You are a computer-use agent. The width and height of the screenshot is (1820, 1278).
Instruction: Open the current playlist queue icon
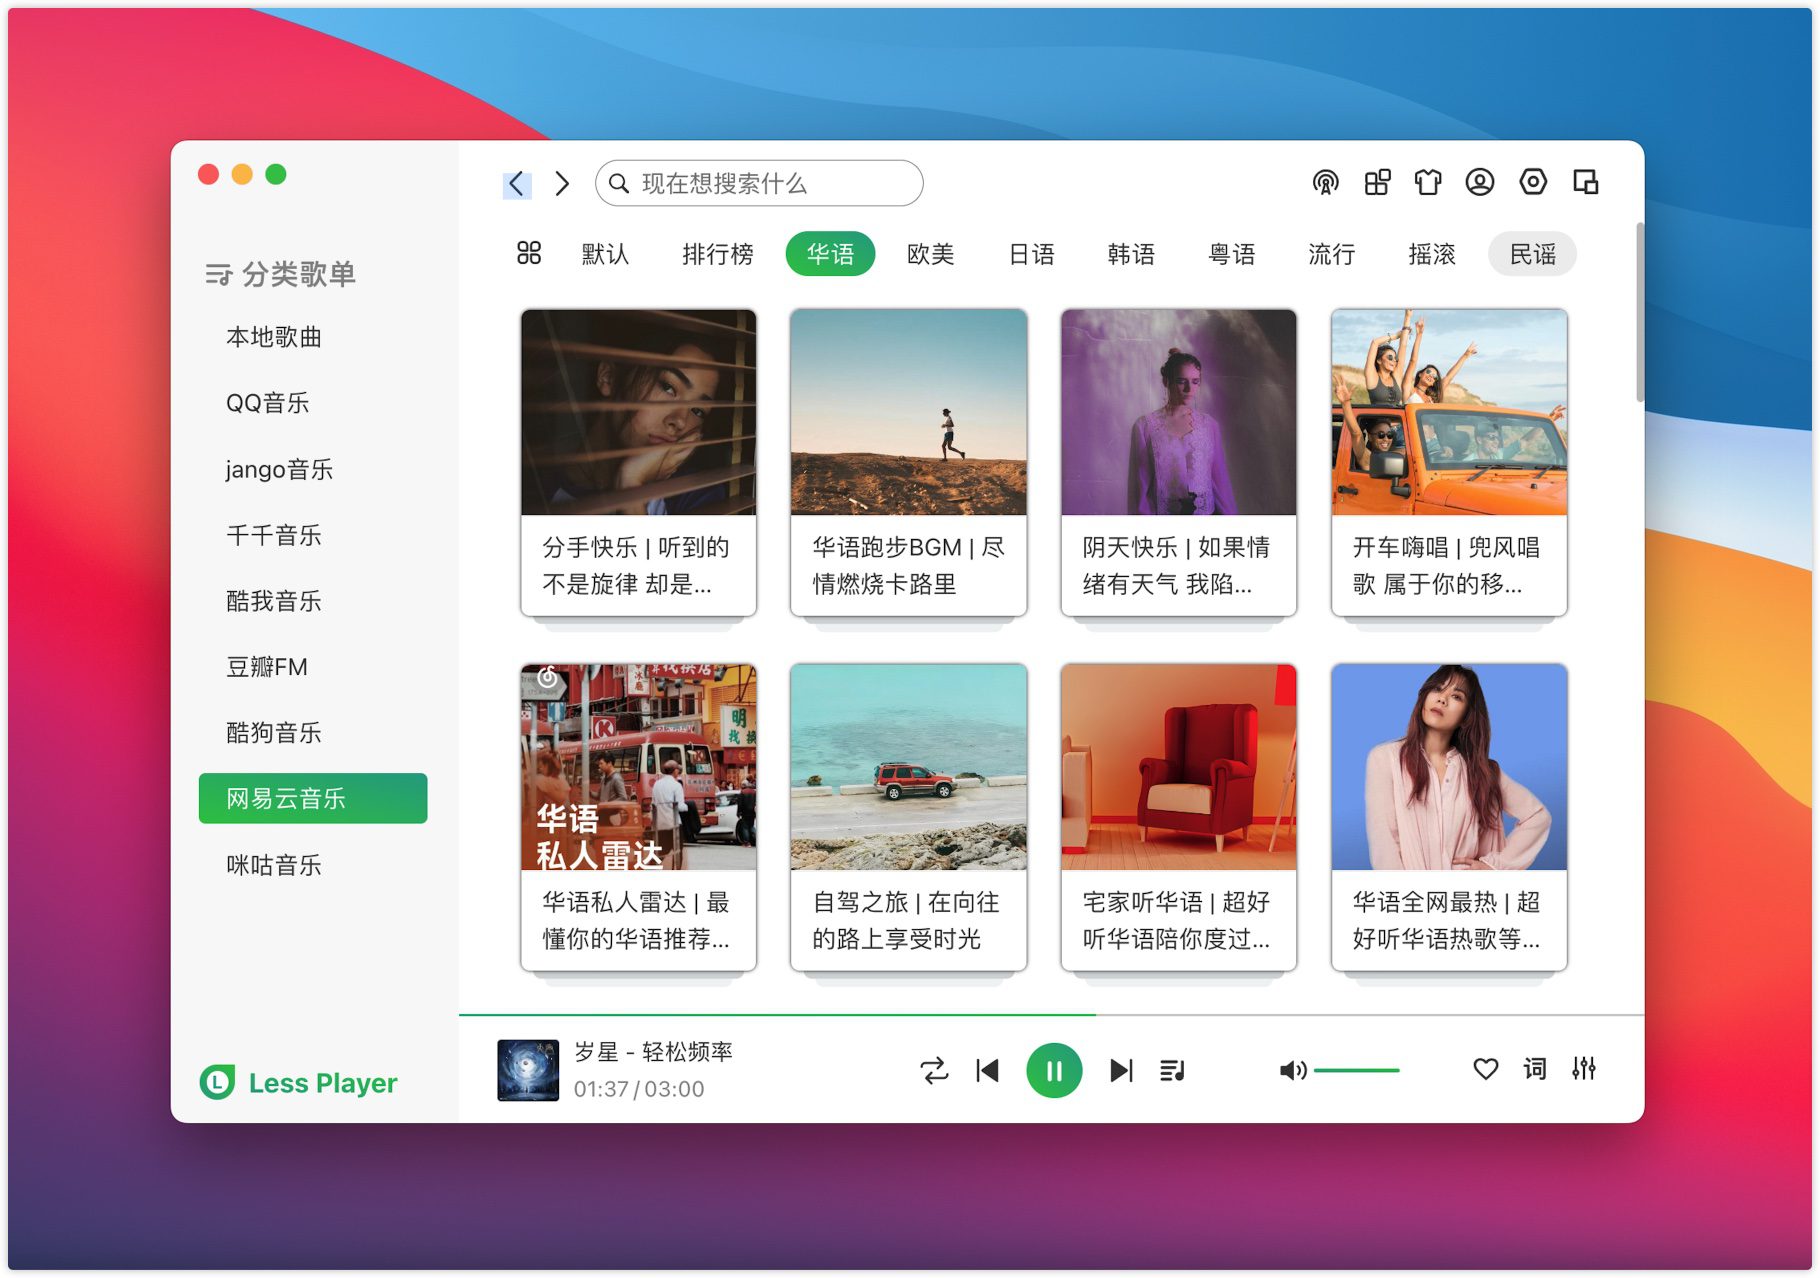click(1172, 1071)
